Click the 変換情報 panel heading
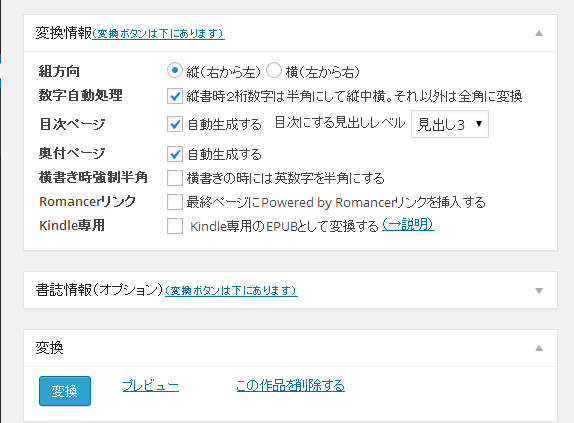574x423 pixels. 63,33
